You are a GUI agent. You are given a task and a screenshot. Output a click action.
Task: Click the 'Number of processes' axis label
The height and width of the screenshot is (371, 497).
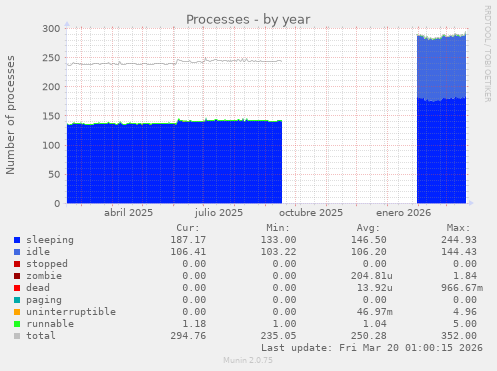click(10, 115)
